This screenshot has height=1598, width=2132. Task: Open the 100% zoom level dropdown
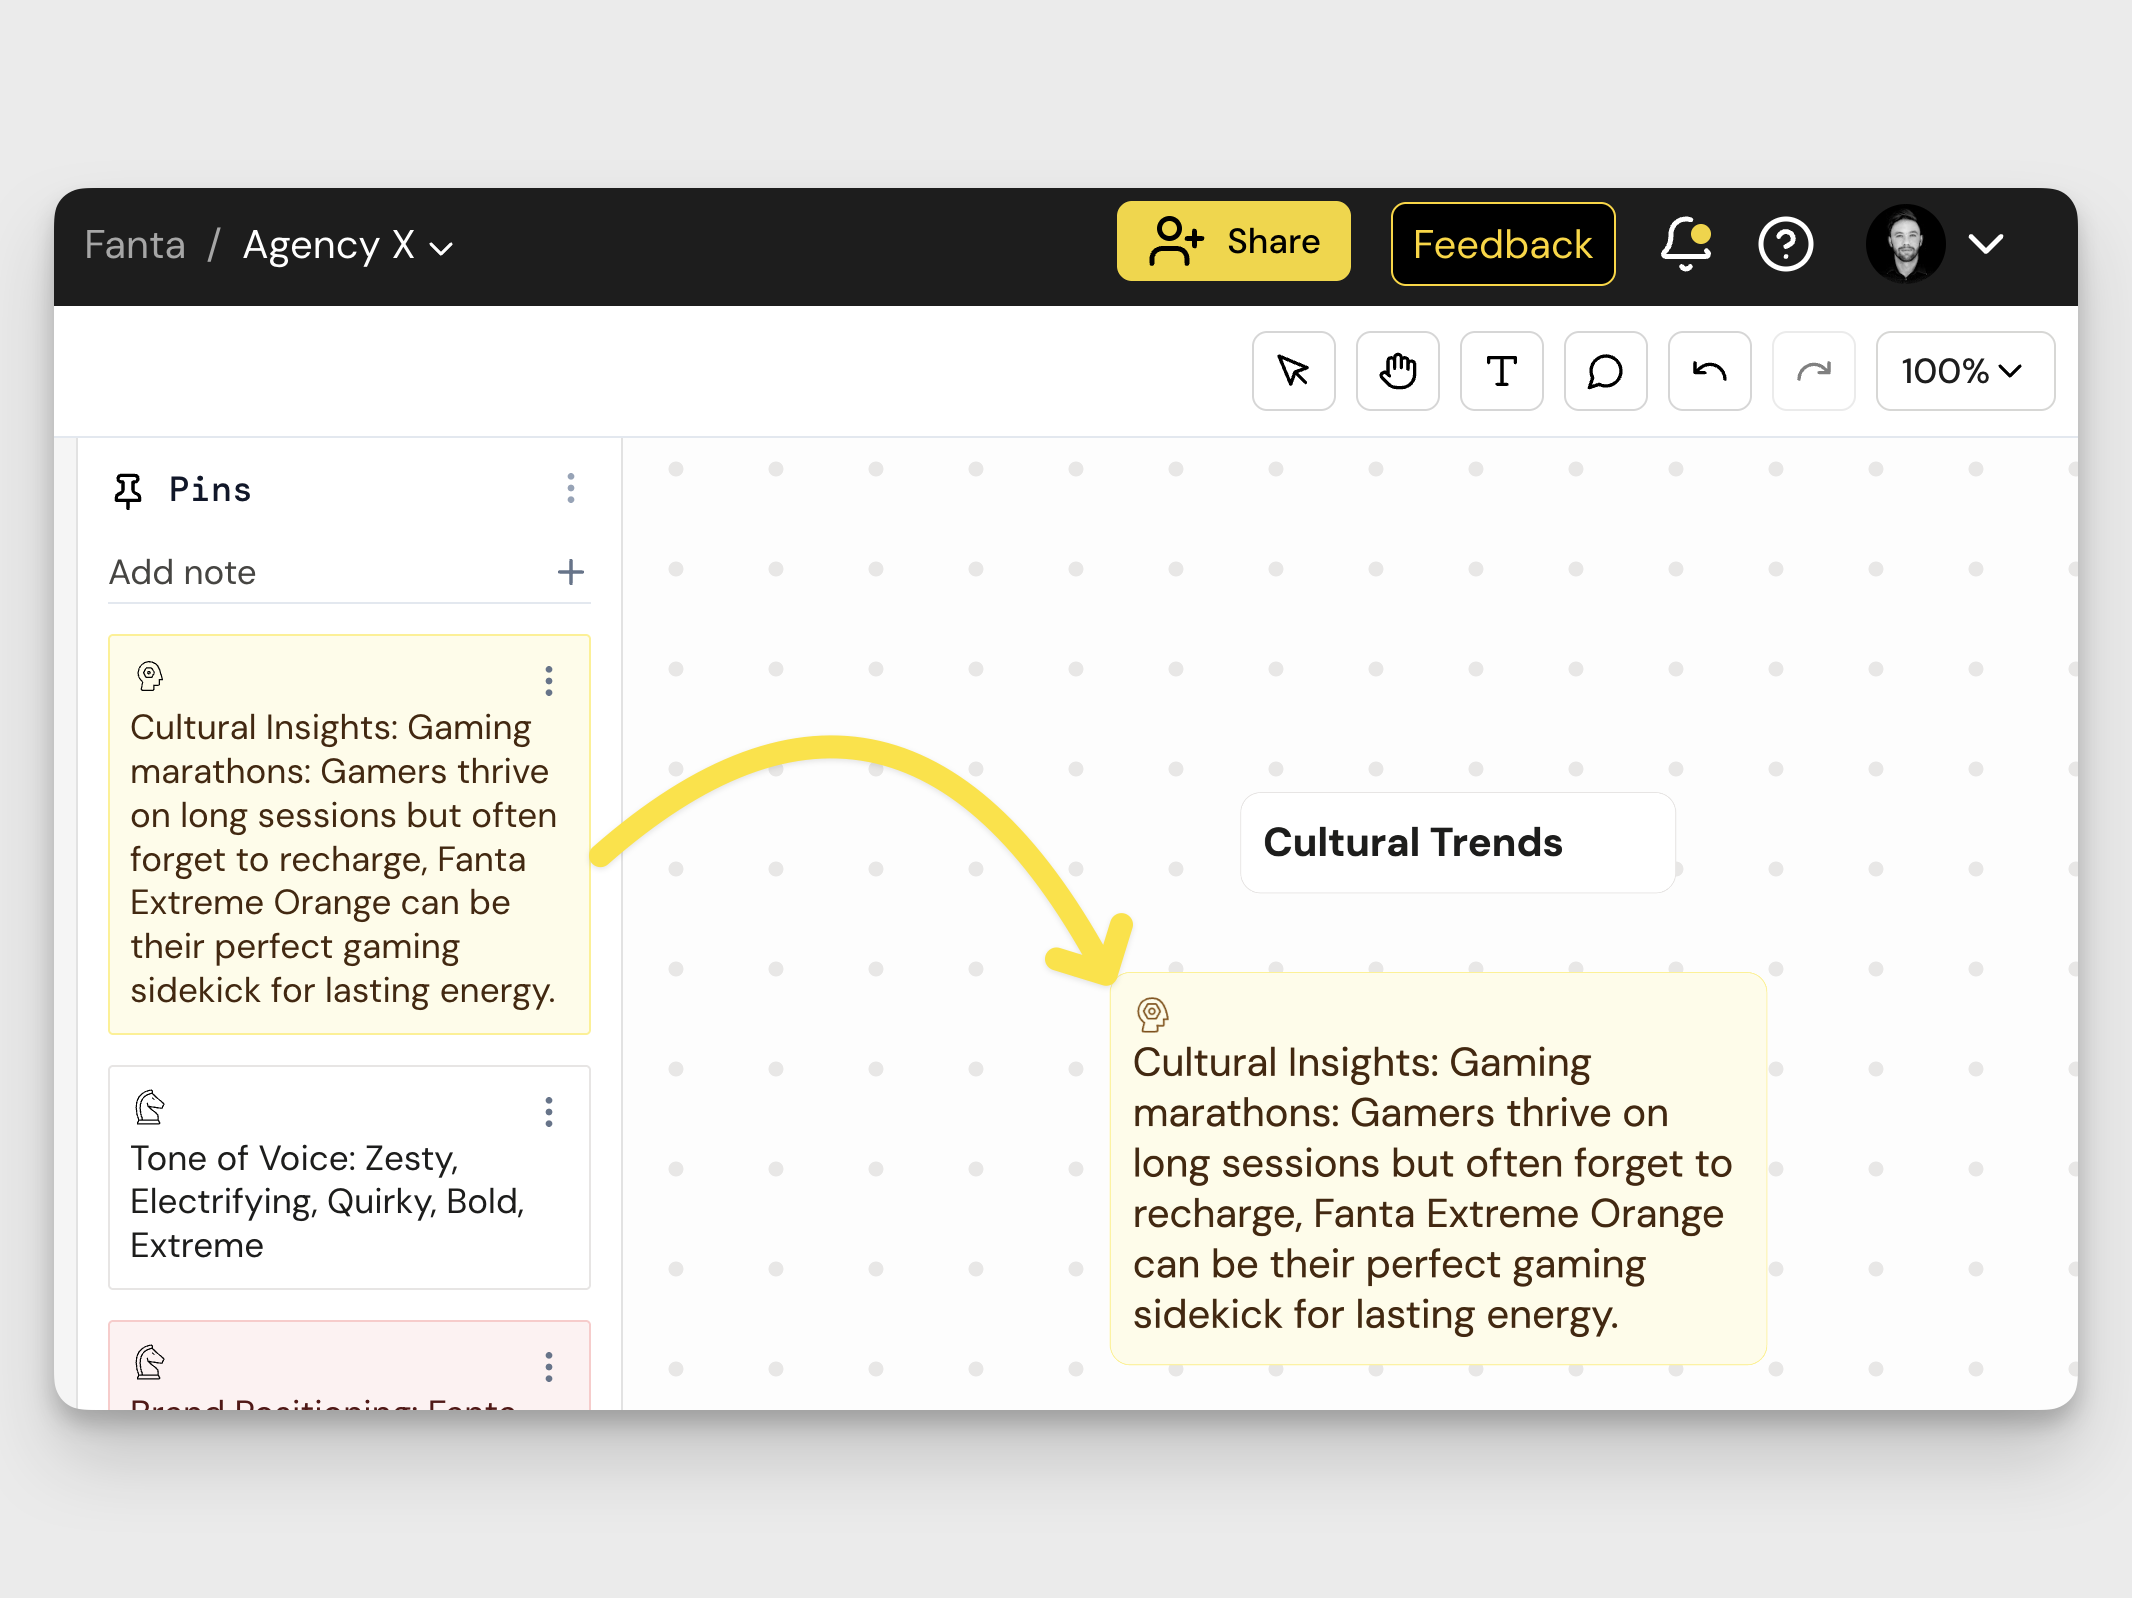[x=1964, y=371]
